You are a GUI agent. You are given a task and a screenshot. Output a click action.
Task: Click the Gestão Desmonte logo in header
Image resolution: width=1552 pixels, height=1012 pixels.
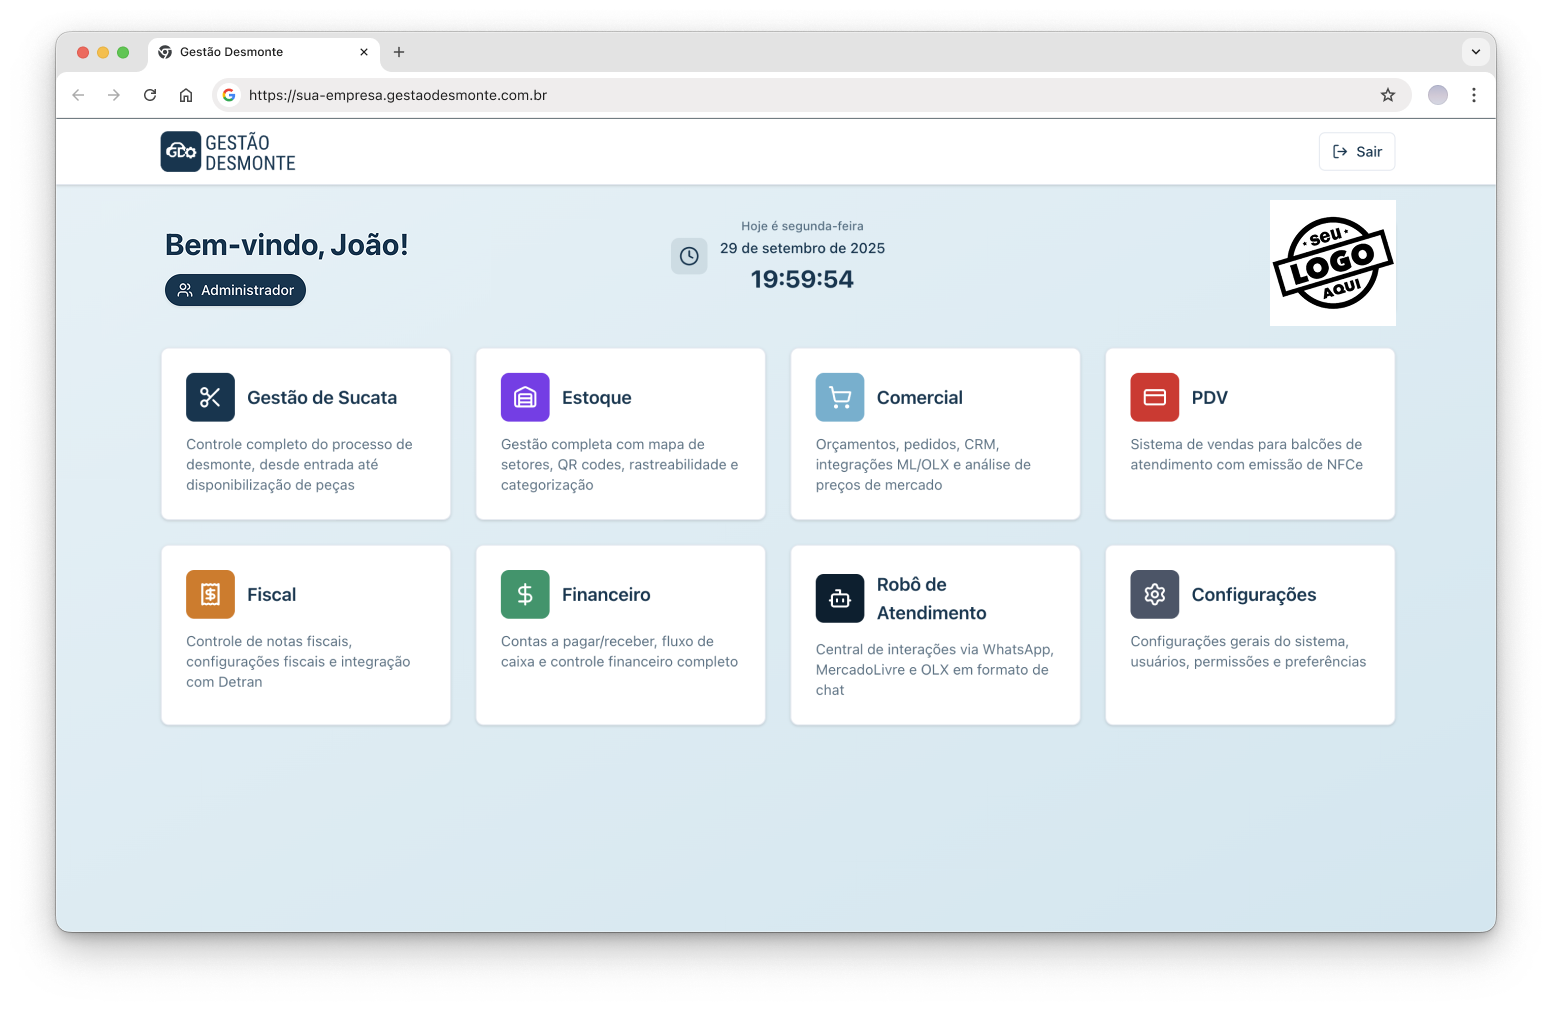point(229,152)
